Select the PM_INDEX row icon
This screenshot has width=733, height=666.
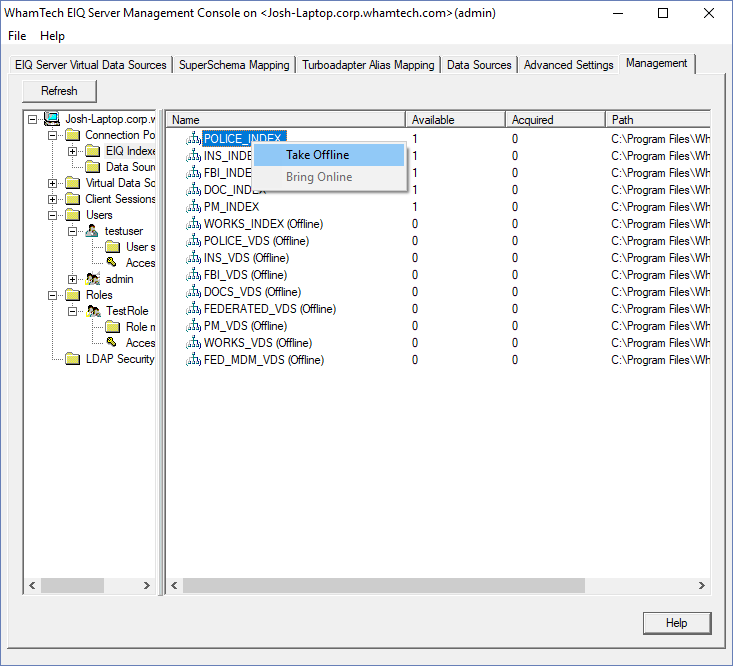coord(193,207)
